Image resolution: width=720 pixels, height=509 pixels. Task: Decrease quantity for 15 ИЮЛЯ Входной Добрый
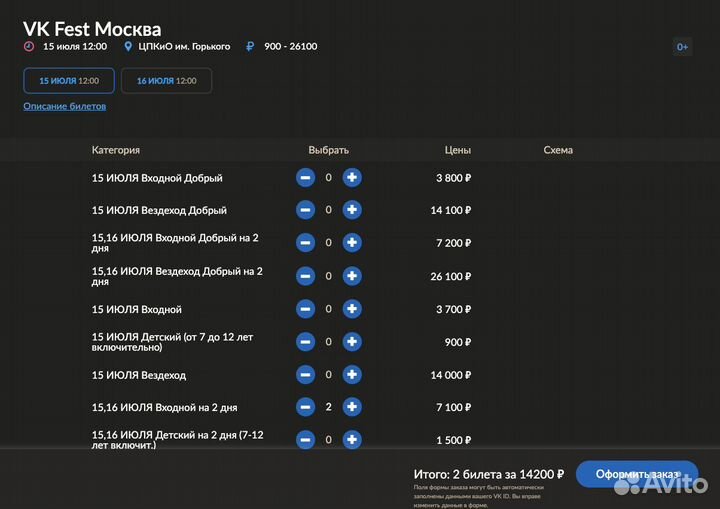305,178
